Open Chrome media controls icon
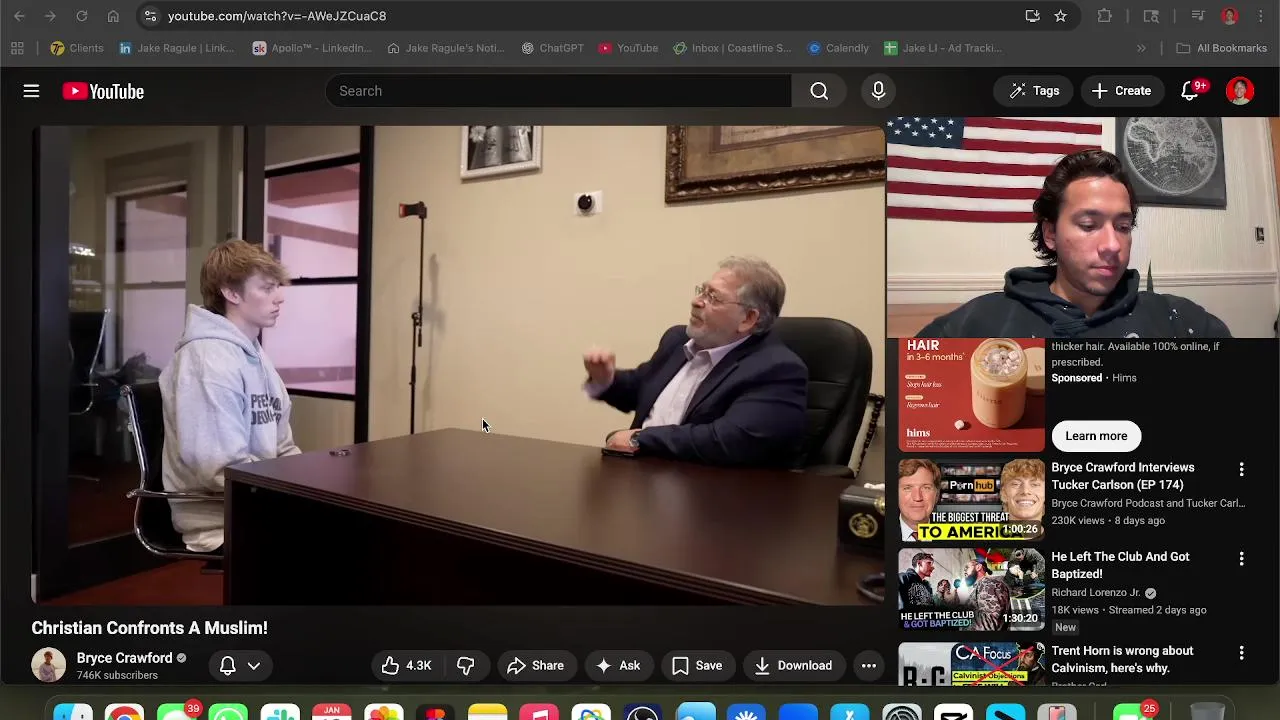Image resolution: width=1280 pixels, height=720 pixels. pyautogui.click(x=1198, y=16)
